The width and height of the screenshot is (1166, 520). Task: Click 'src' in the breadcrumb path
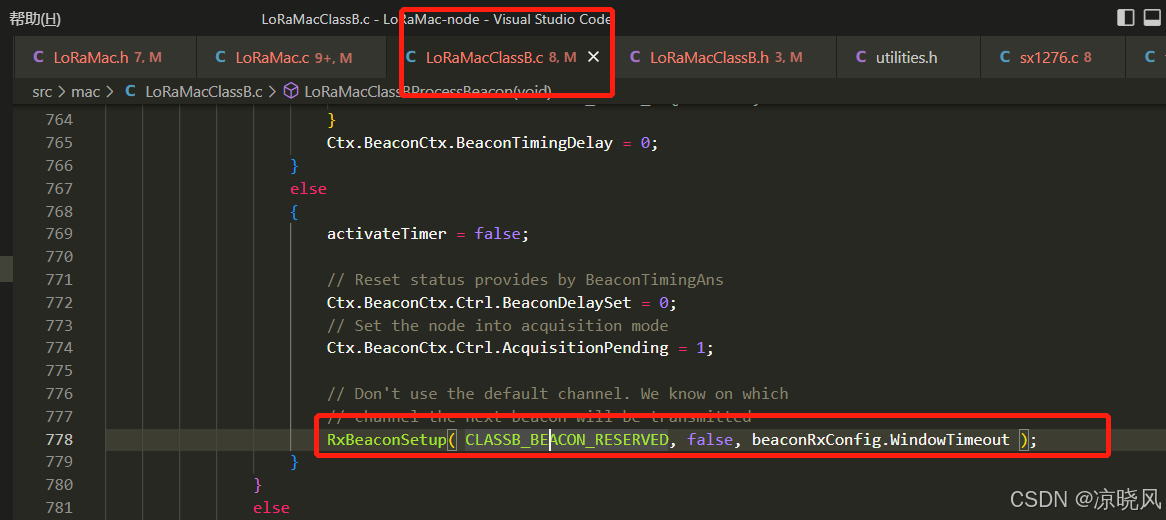[43, 92]
